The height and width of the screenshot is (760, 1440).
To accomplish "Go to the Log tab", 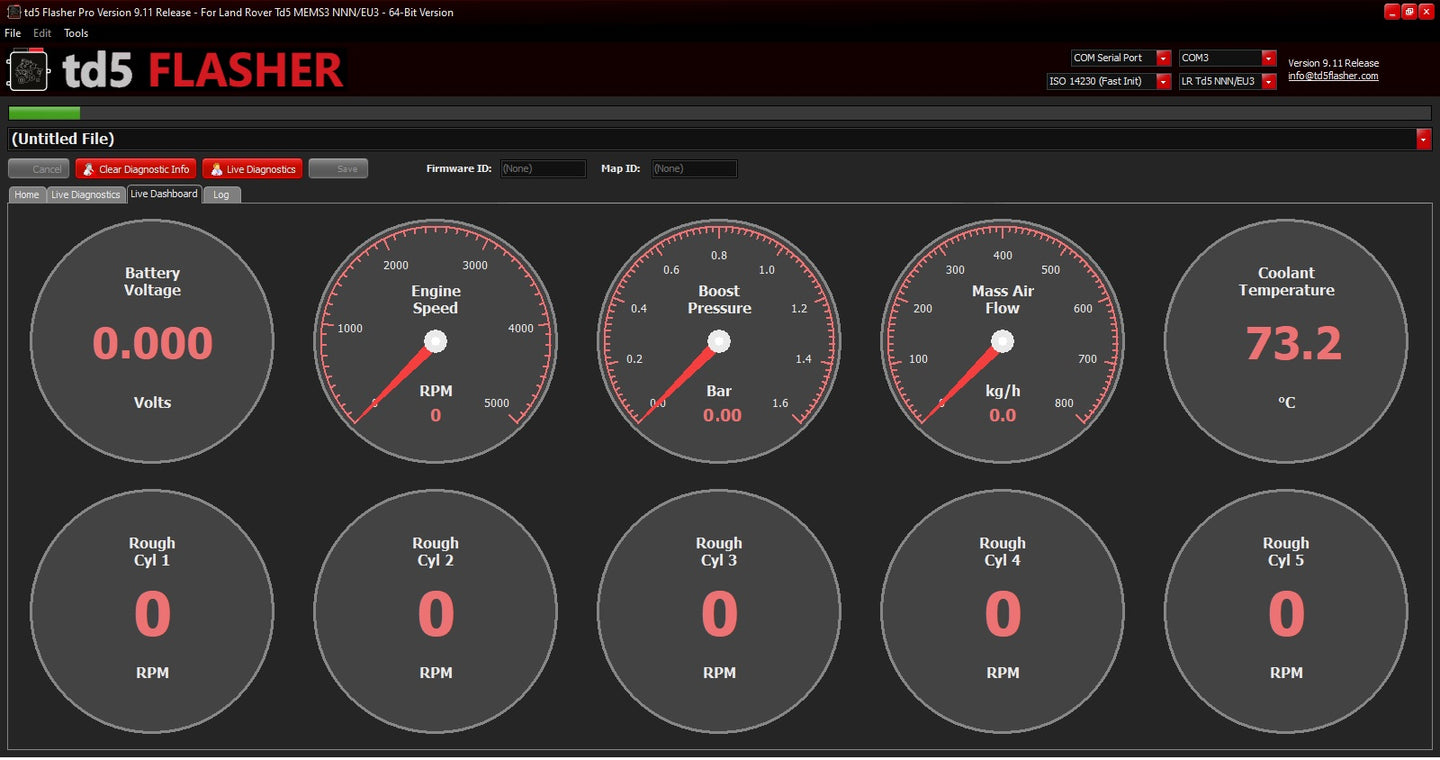I will 221,194.
